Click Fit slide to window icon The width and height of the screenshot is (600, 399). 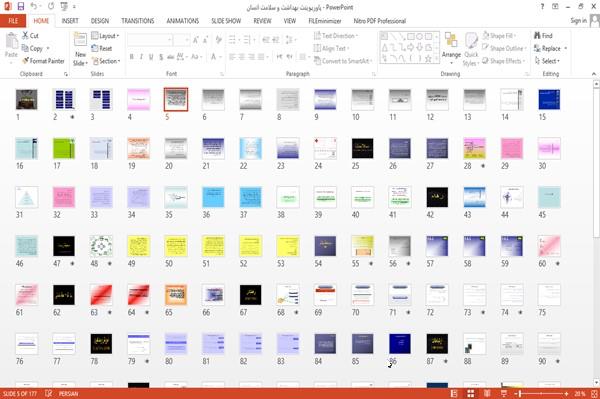click(x=594, y=394)
